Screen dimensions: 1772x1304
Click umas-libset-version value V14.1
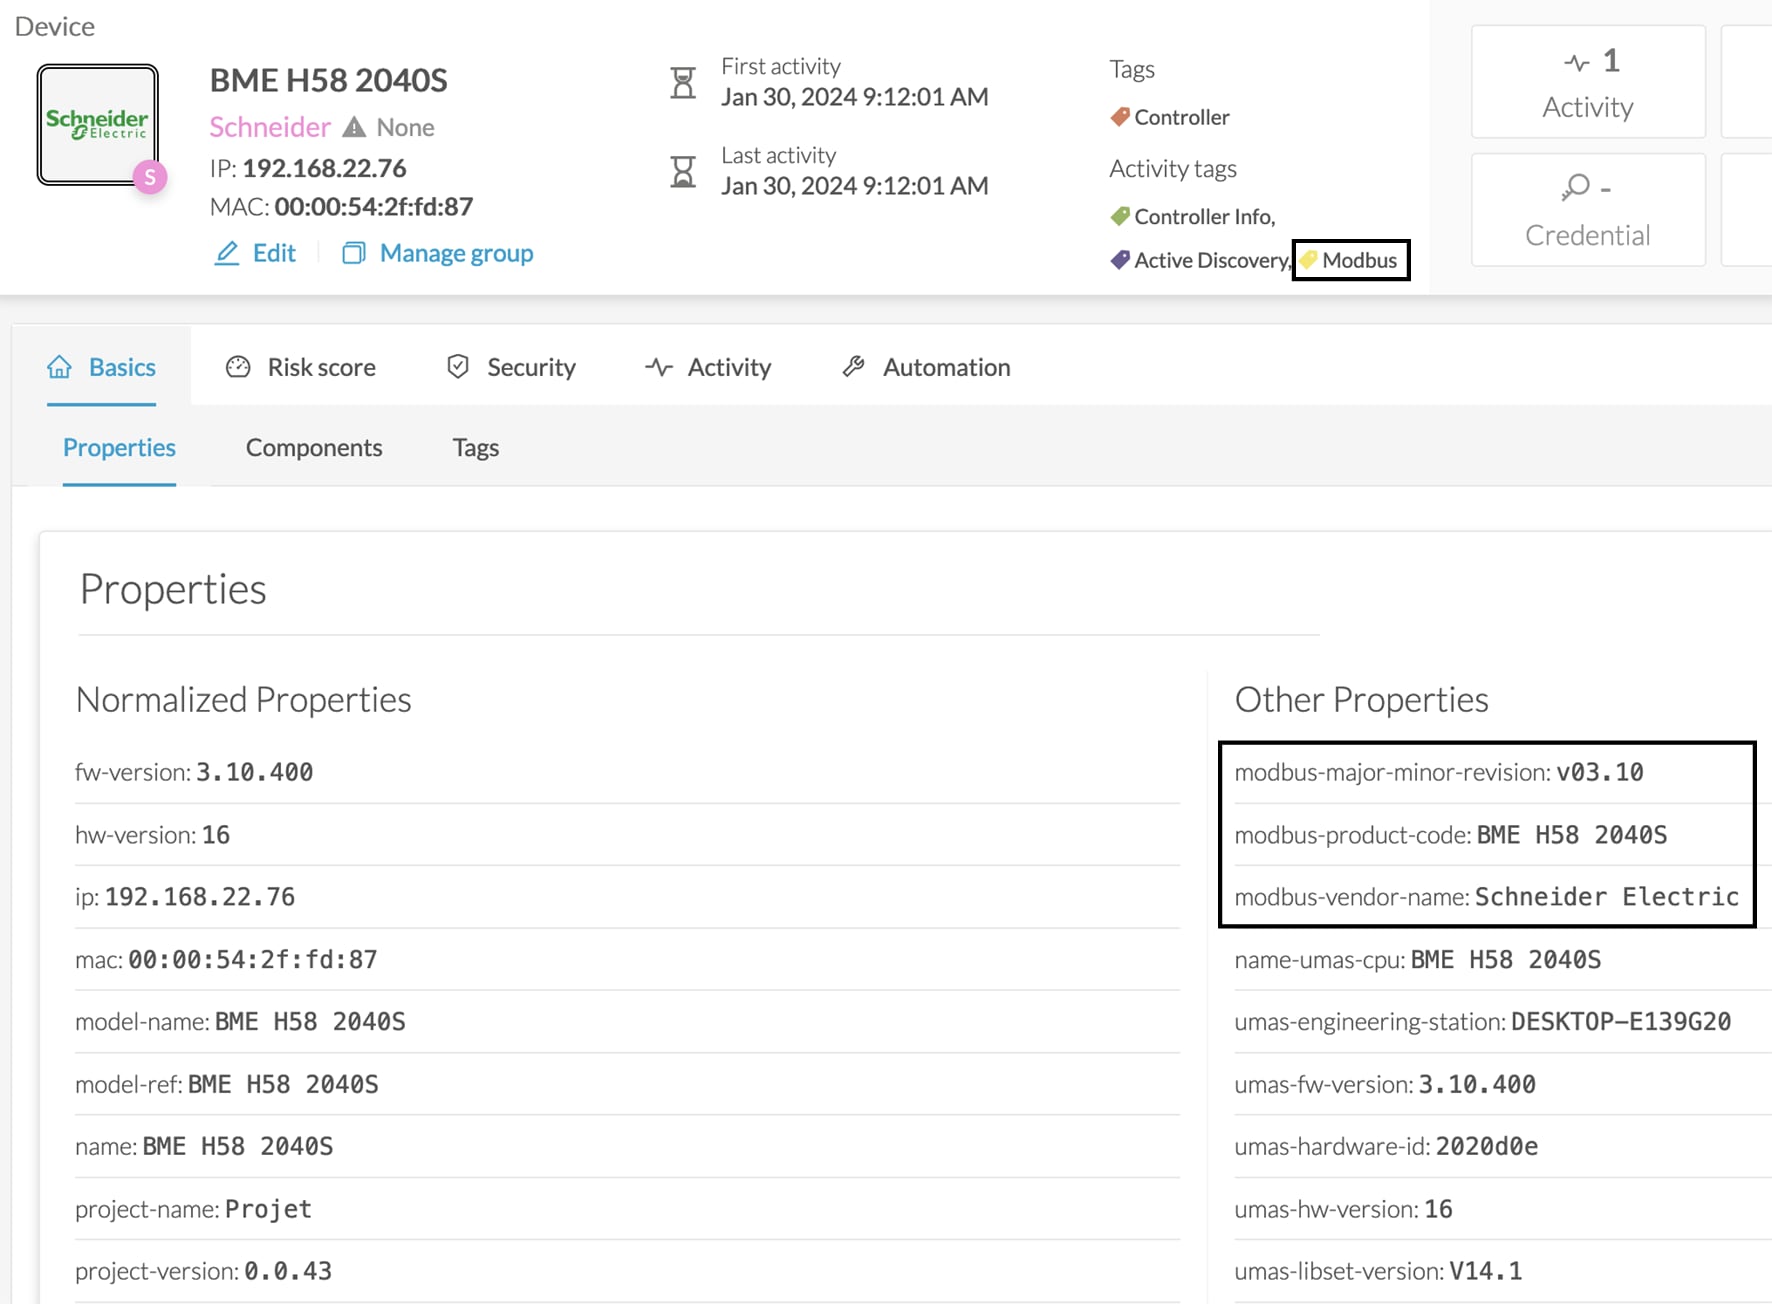[1486, 1271]
